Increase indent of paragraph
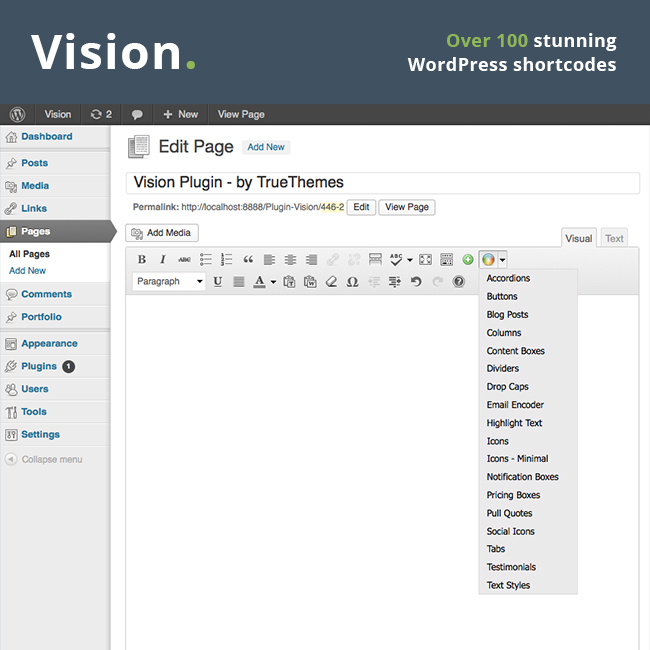Image resolution: width=650 pixels, height=650 pixels. pyautogui.click(x=395, y=281)
